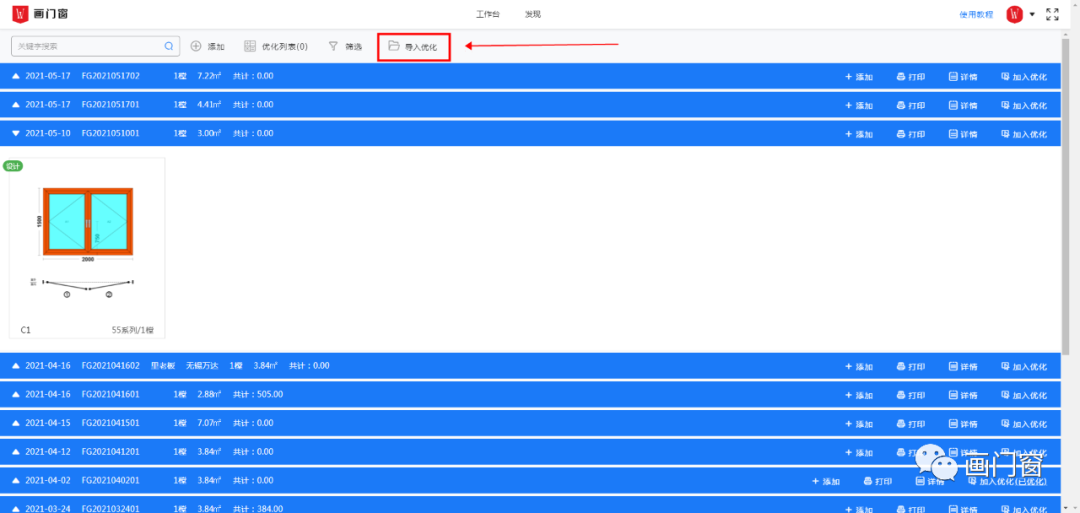Screen dimensions: 1080x513
Task: Open the 使用教程 tutorial link
Action: click(976, 14)
